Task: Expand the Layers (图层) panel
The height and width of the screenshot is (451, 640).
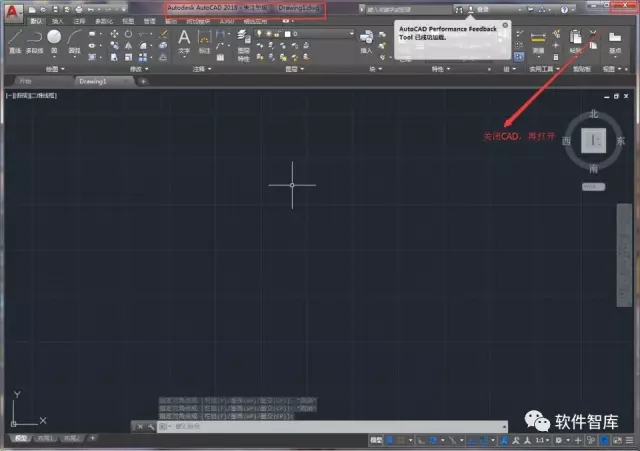Action: [294, 69]
